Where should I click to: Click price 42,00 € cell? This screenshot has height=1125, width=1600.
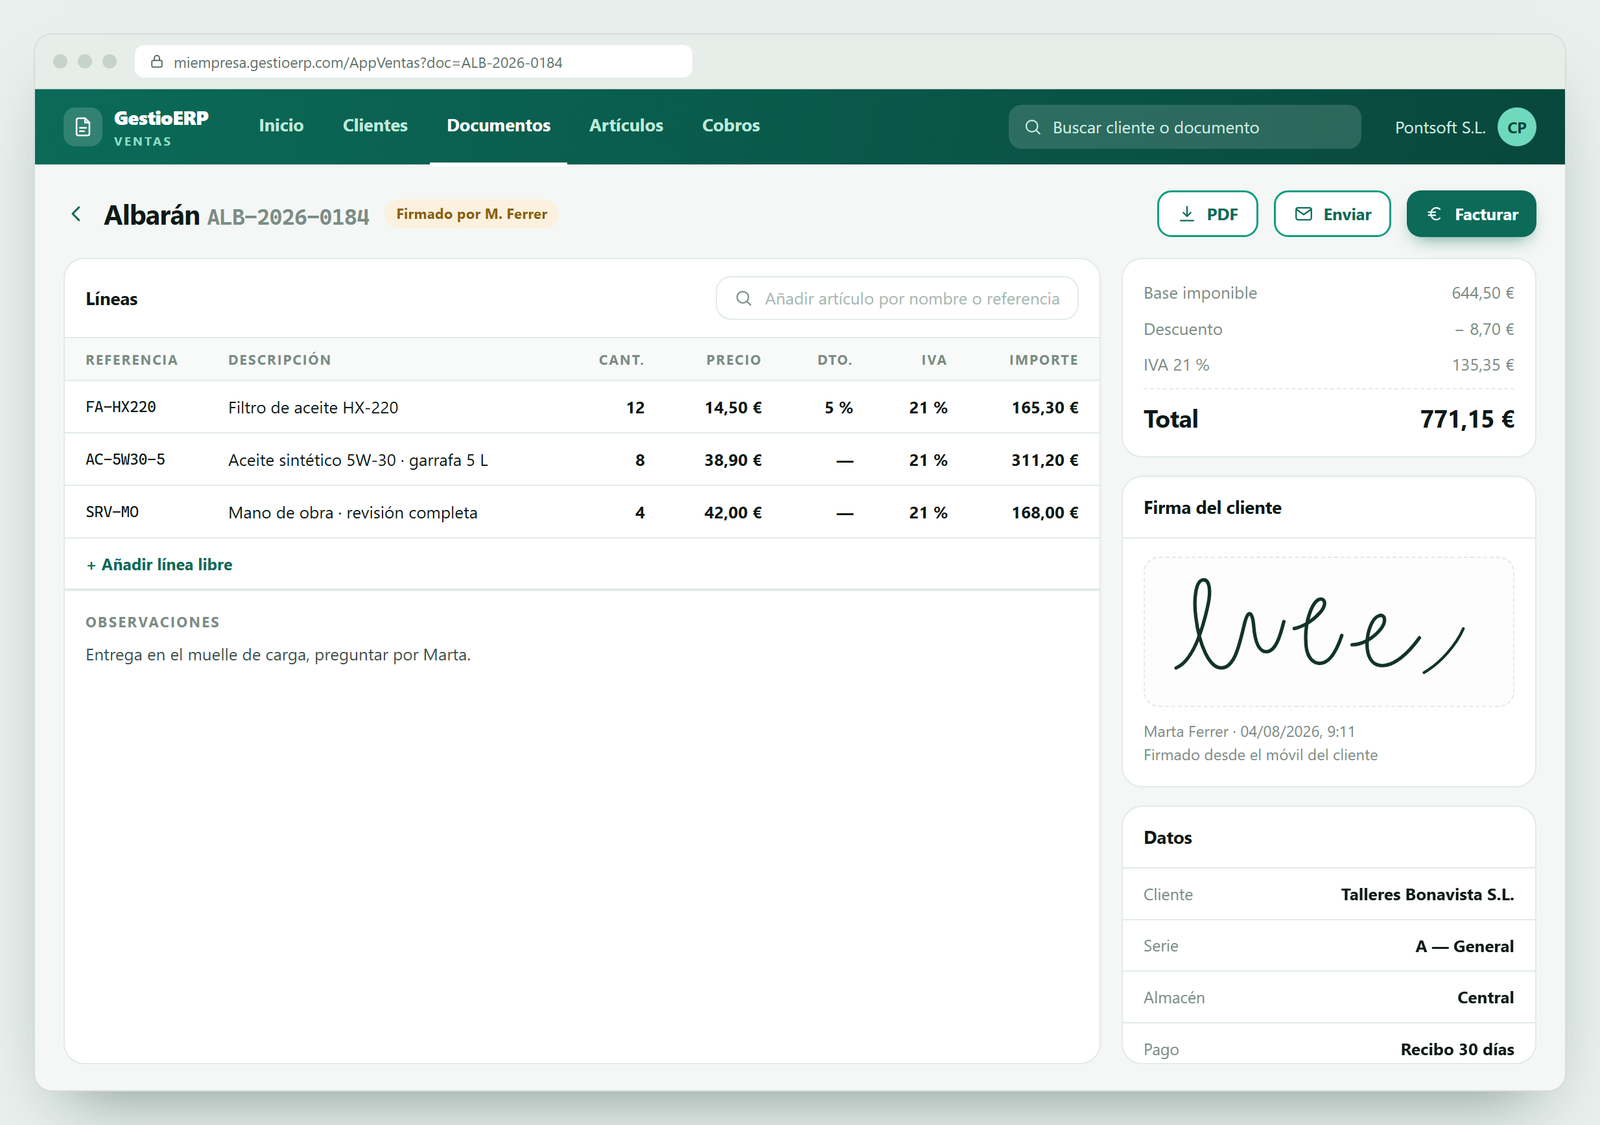(x=733, y=513)
